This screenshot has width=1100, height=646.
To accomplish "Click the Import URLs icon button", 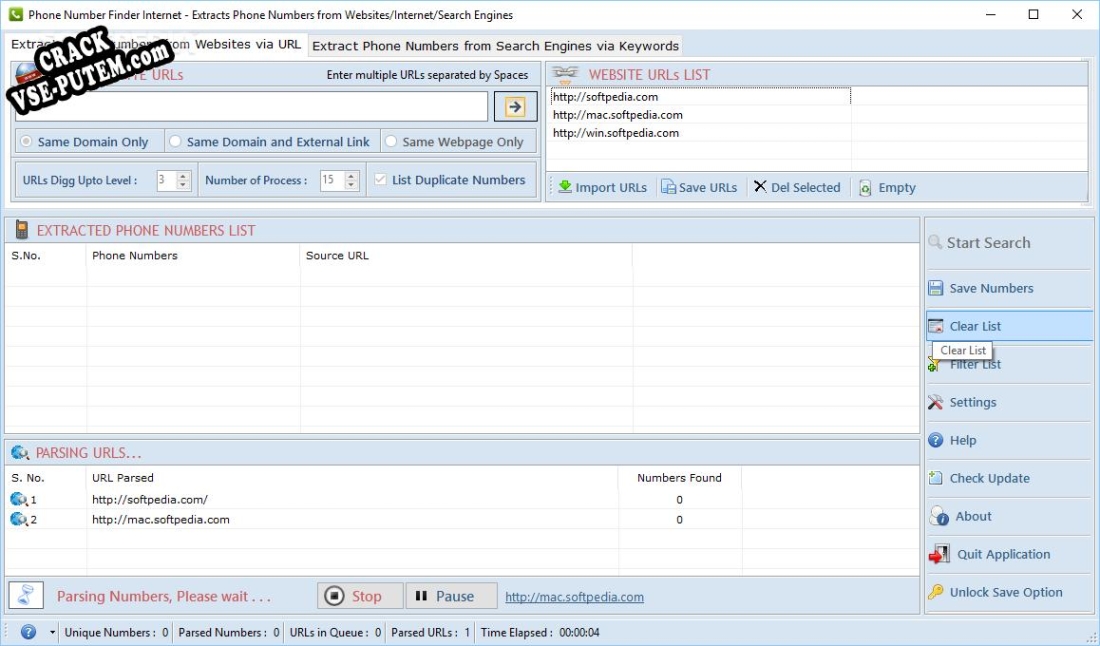I will (x=565, y=187).
